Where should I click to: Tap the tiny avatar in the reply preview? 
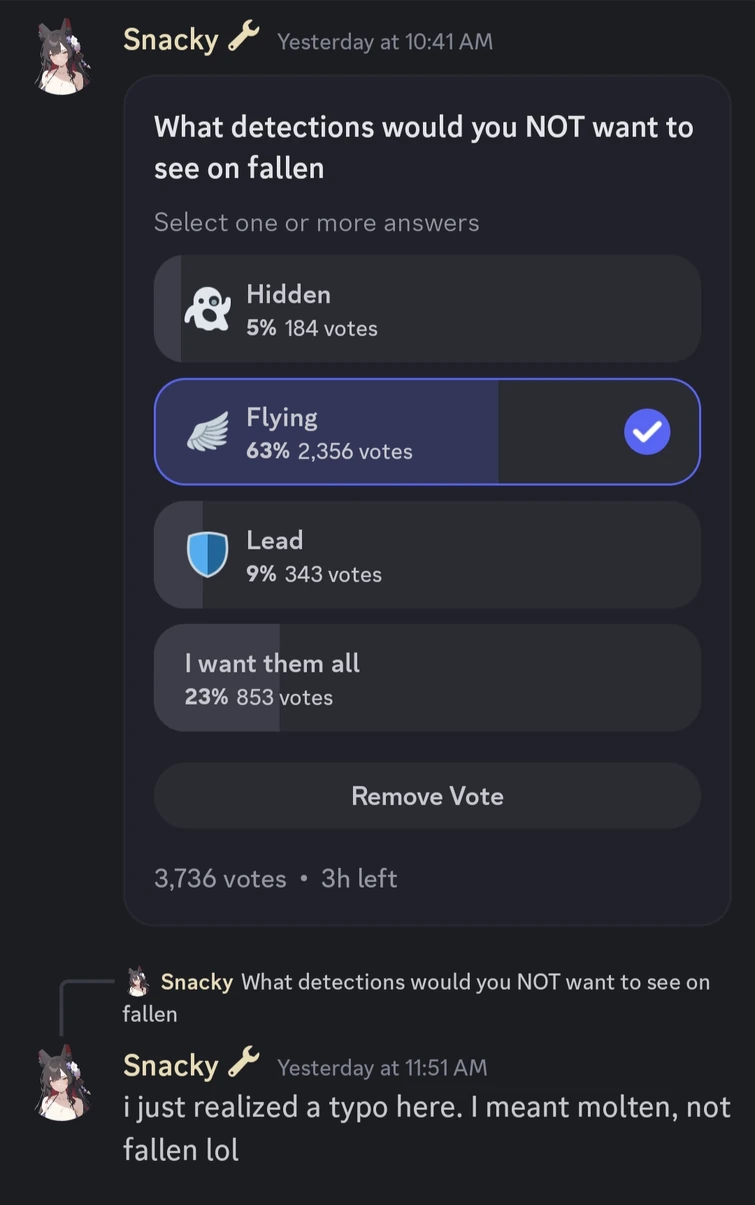point(138,981)
